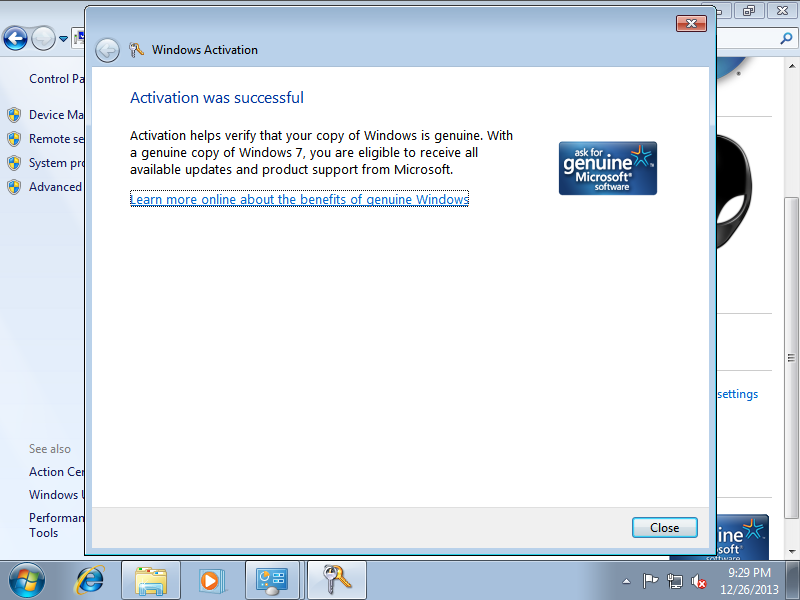Image resolution: width=800 pixels, height=600 pixels.
Task: Open the genuine Windows benefits link
Action: tap(299, 199)
